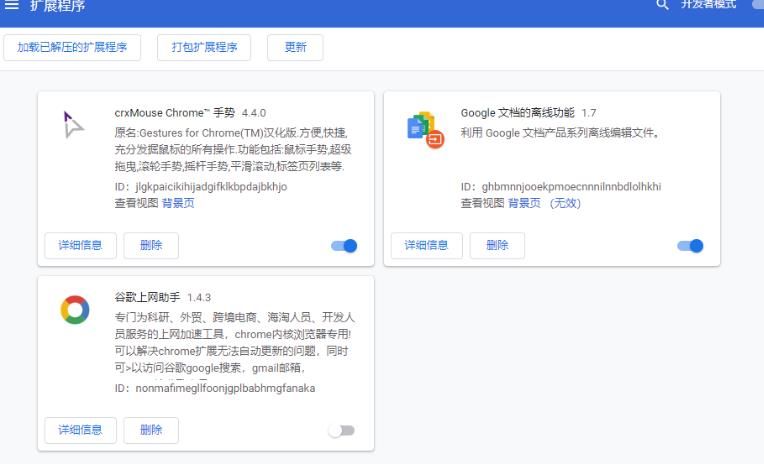Click the Google 文档 offline extension icon
Image resolution: width=764 pixels, height=464 pixels.
(x=425, y=130)
